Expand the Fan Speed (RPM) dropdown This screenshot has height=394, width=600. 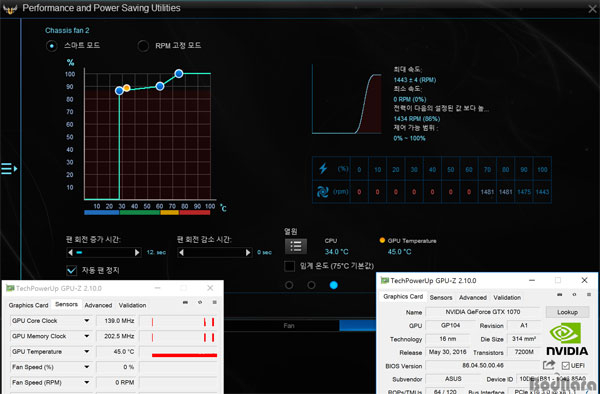tap(87, 382)
